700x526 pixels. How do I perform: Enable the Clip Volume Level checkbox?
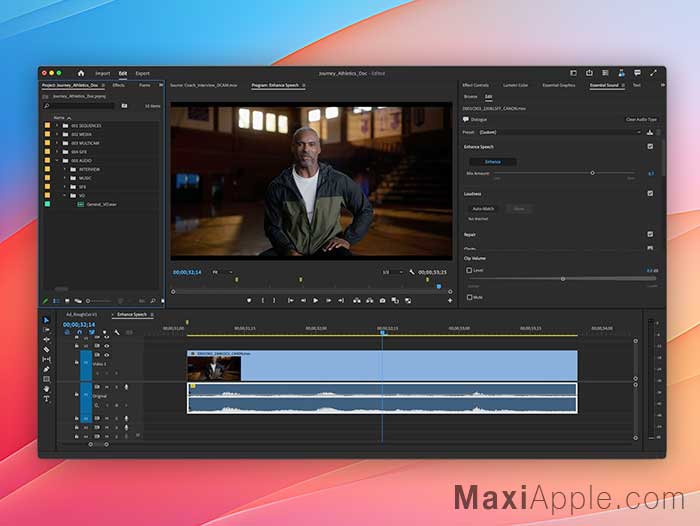(x=469, y=270)
